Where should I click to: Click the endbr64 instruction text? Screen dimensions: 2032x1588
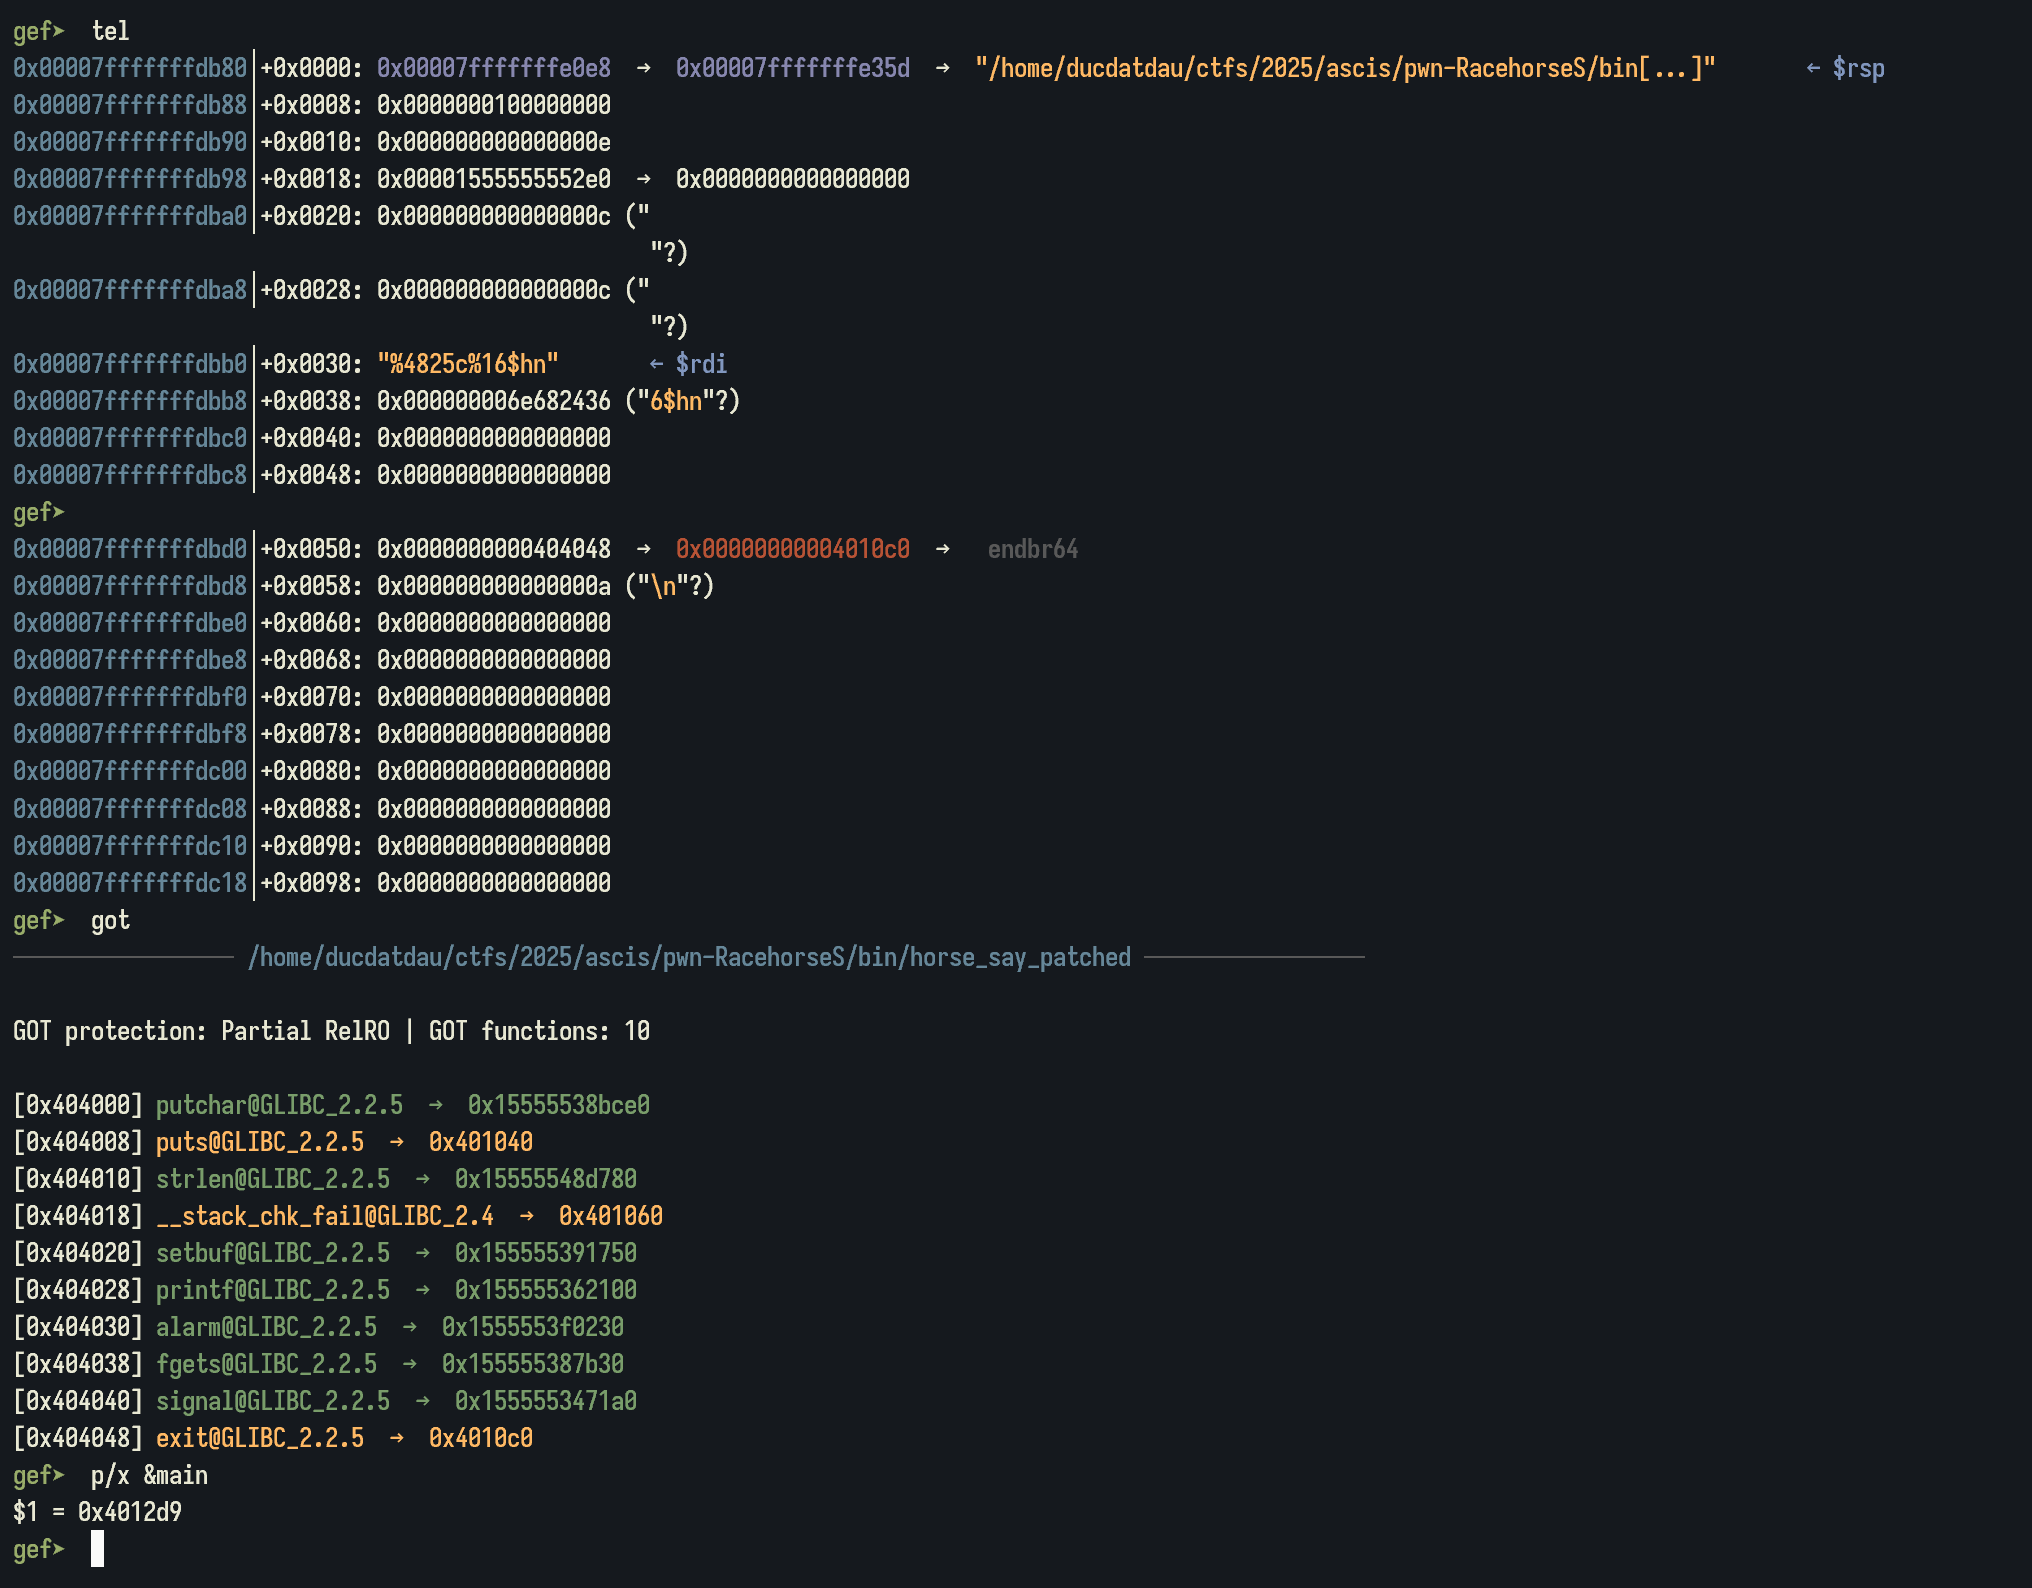[x=1032, y=549]
